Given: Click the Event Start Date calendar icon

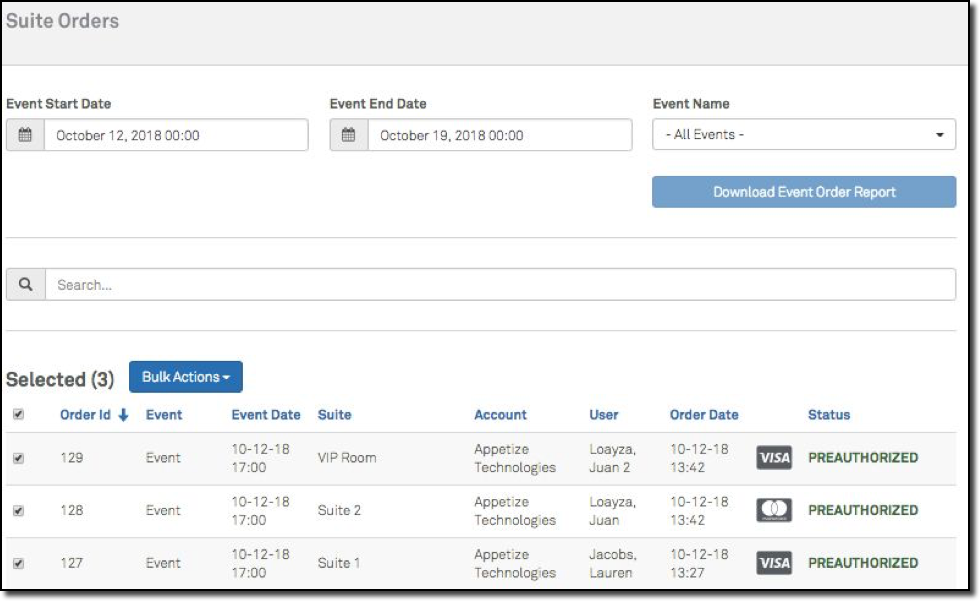Looking at the screenshot, I should click(x=25, y=135).
